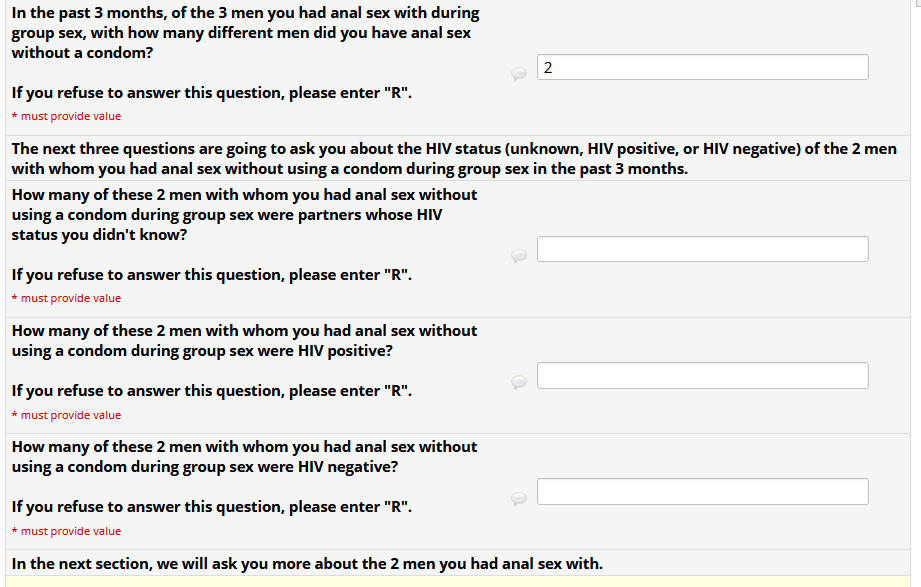Click 'must provide value' under HIV positive question
Image resolution: width=921 pixels, height=587 pixels.
(70, 415)
